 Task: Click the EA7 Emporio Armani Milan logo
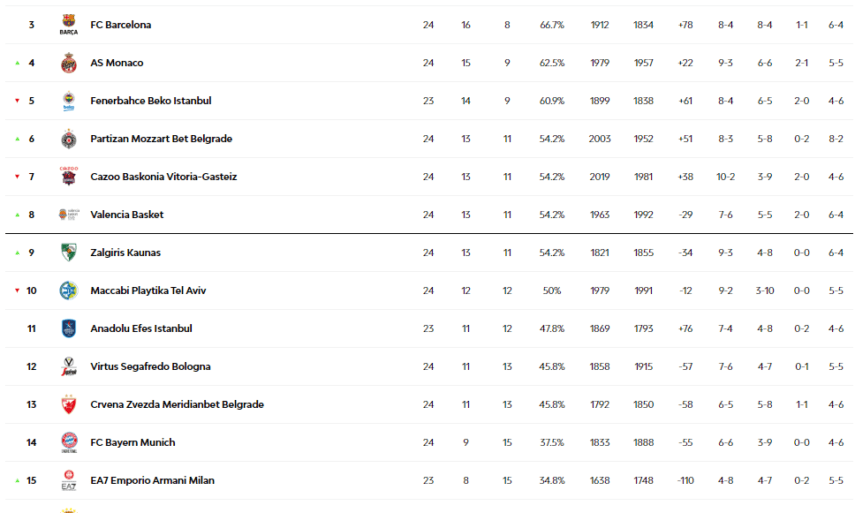[x=68, y=481]
